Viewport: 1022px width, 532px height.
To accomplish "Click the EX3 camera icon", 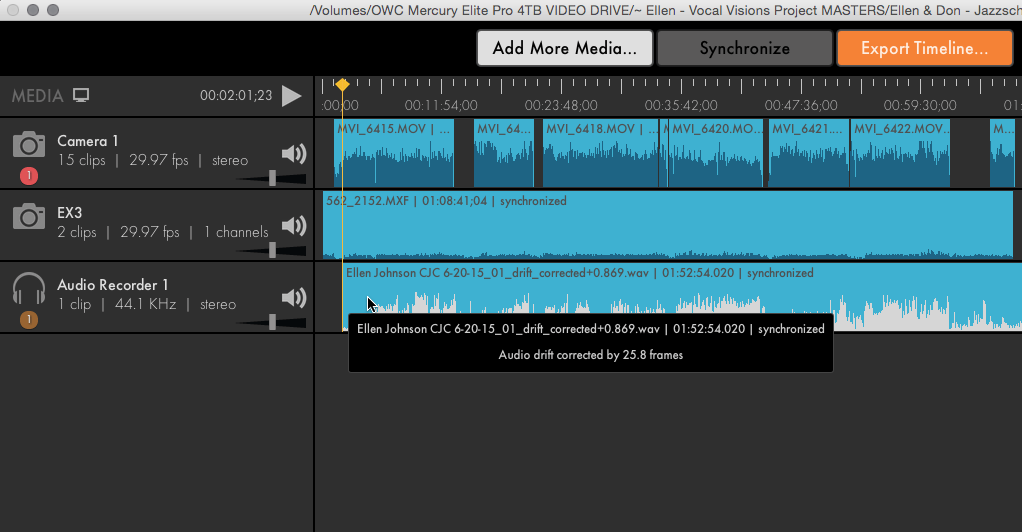I will coord(29,216).
